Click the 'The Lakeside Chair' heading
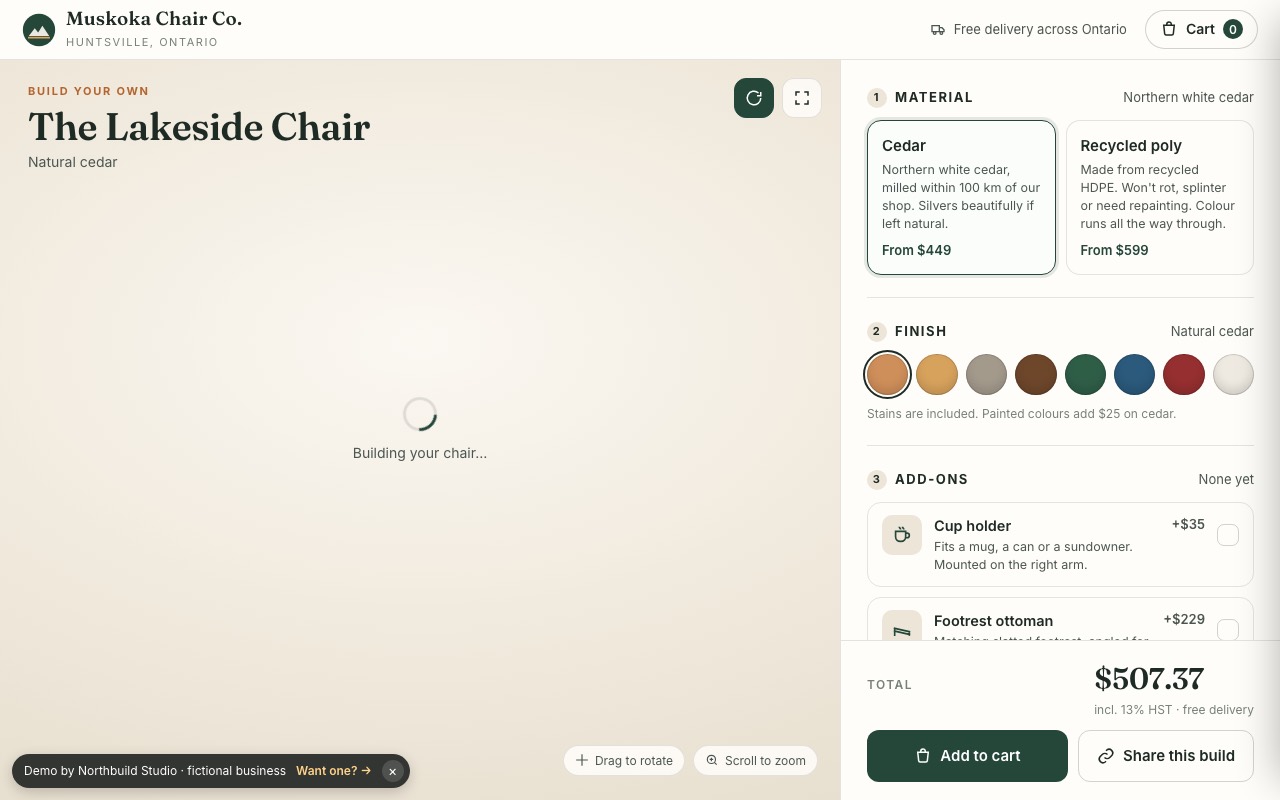The height and width of the screenshot is (800, 1280). (199, 127)
